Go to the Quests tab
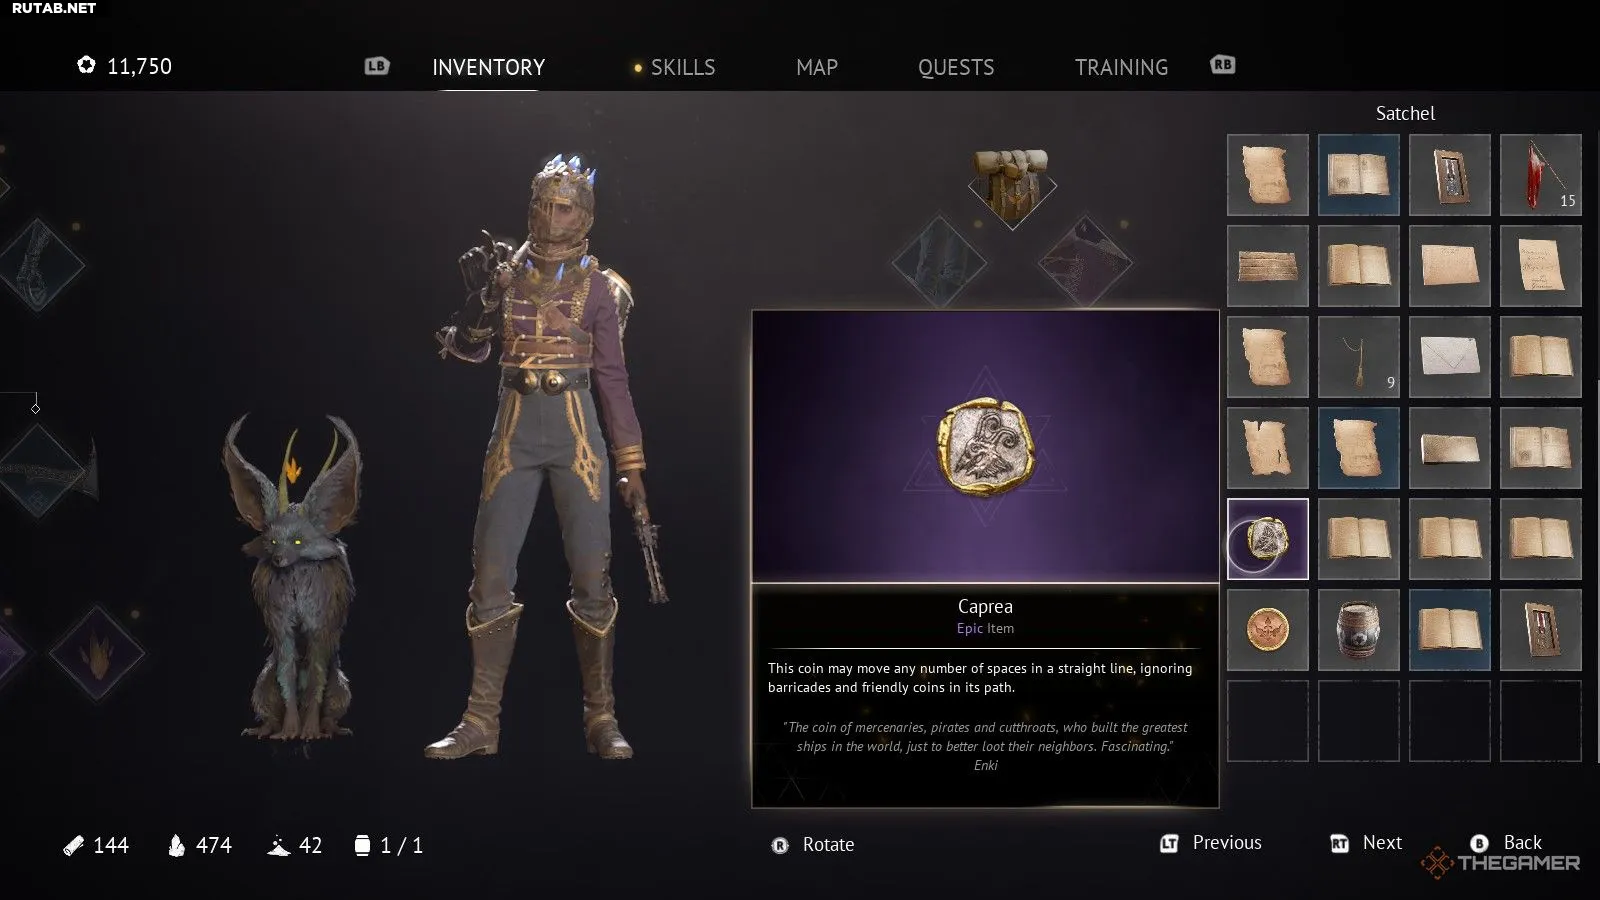 pyautogui.click(x=956, y=67)
